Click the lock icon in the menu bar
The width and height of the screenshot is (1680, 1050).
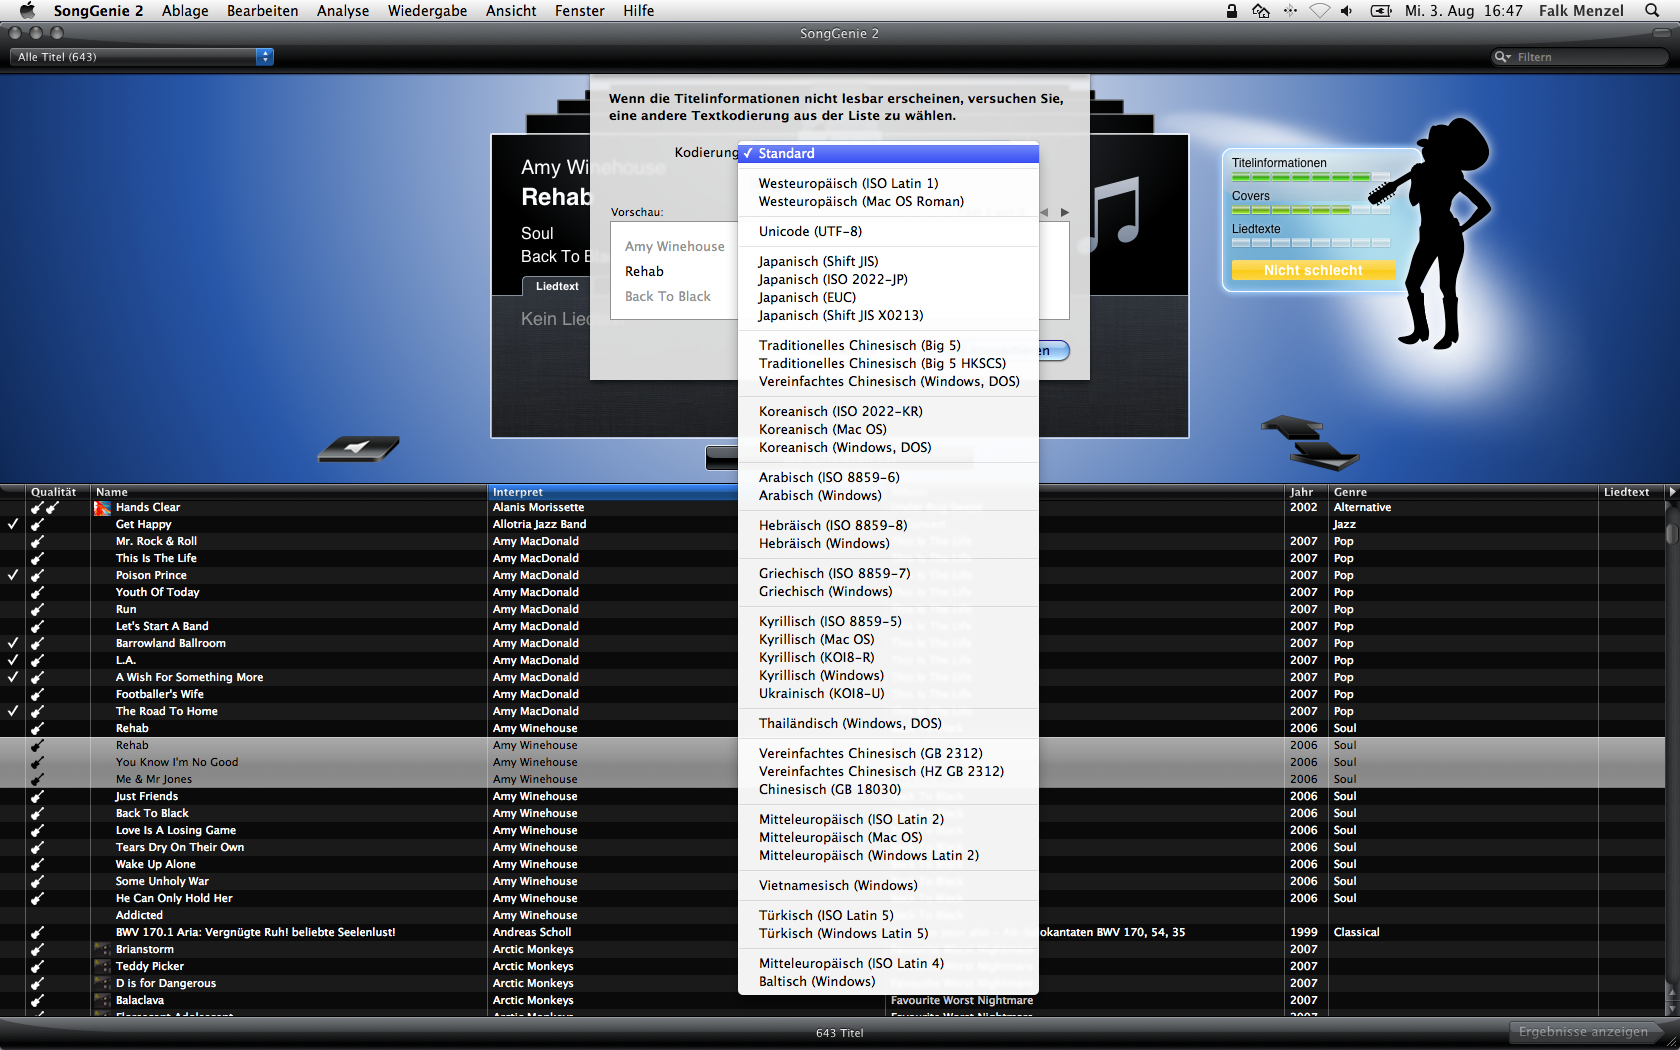[1232, 11]
